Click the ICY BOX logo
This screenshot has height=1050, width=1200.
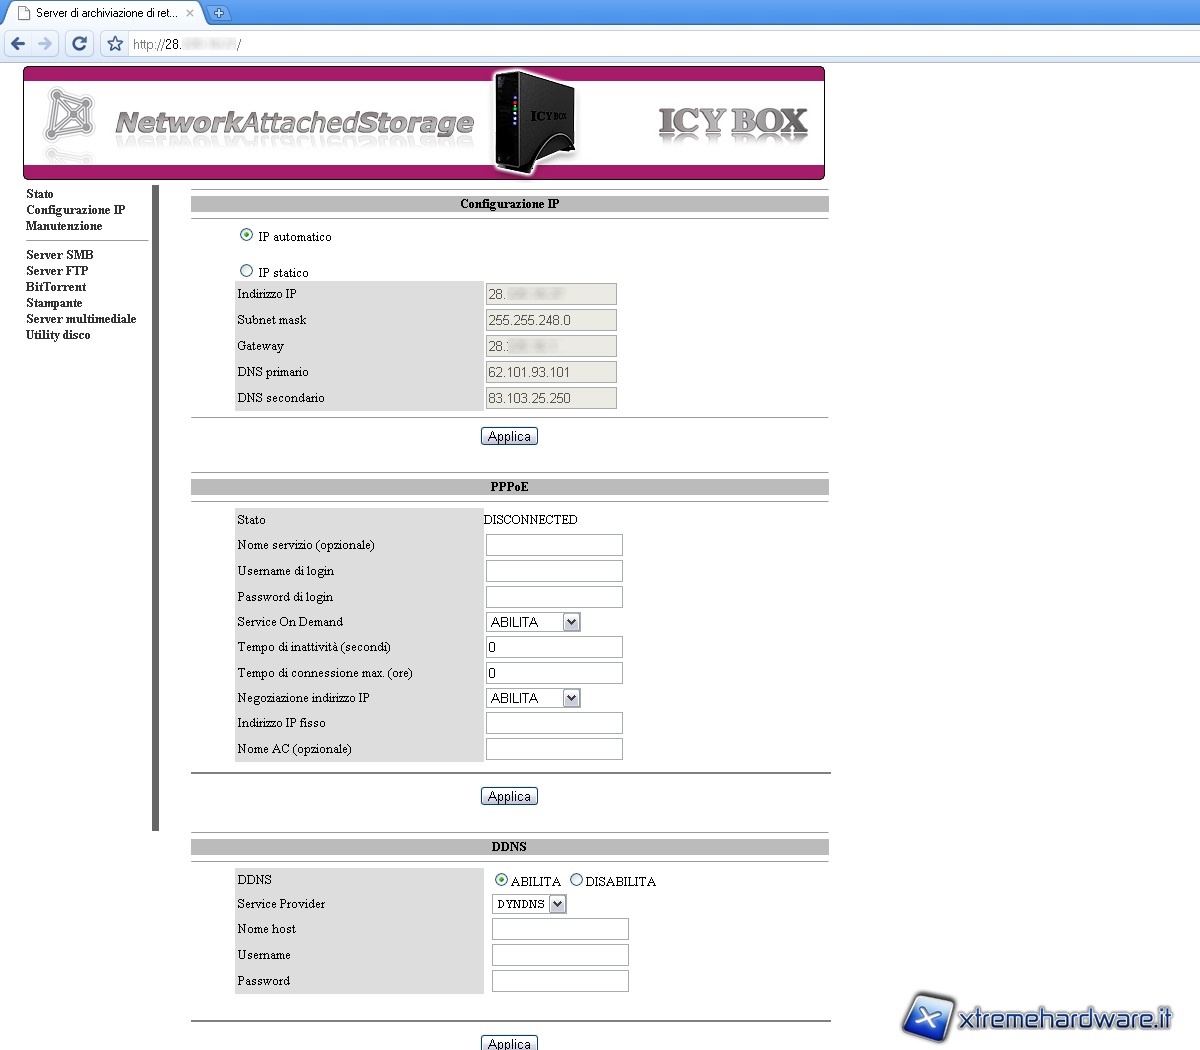pos(732,122)
